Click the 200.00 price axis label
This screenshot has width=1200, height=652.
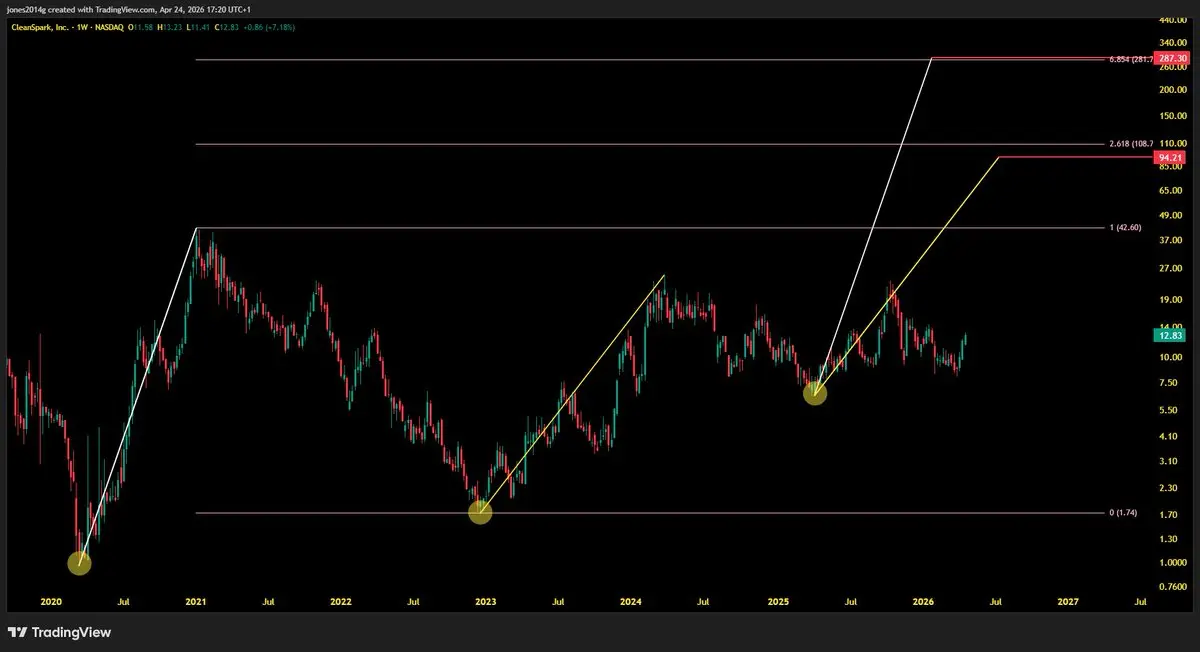[1171, 90]
